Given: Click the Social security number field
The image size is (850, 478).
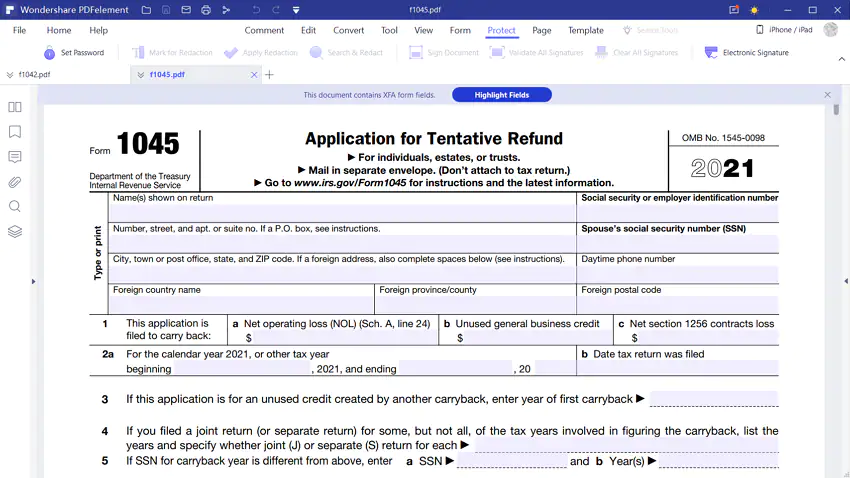Looking at the screenshot, I should click(678, 213).
